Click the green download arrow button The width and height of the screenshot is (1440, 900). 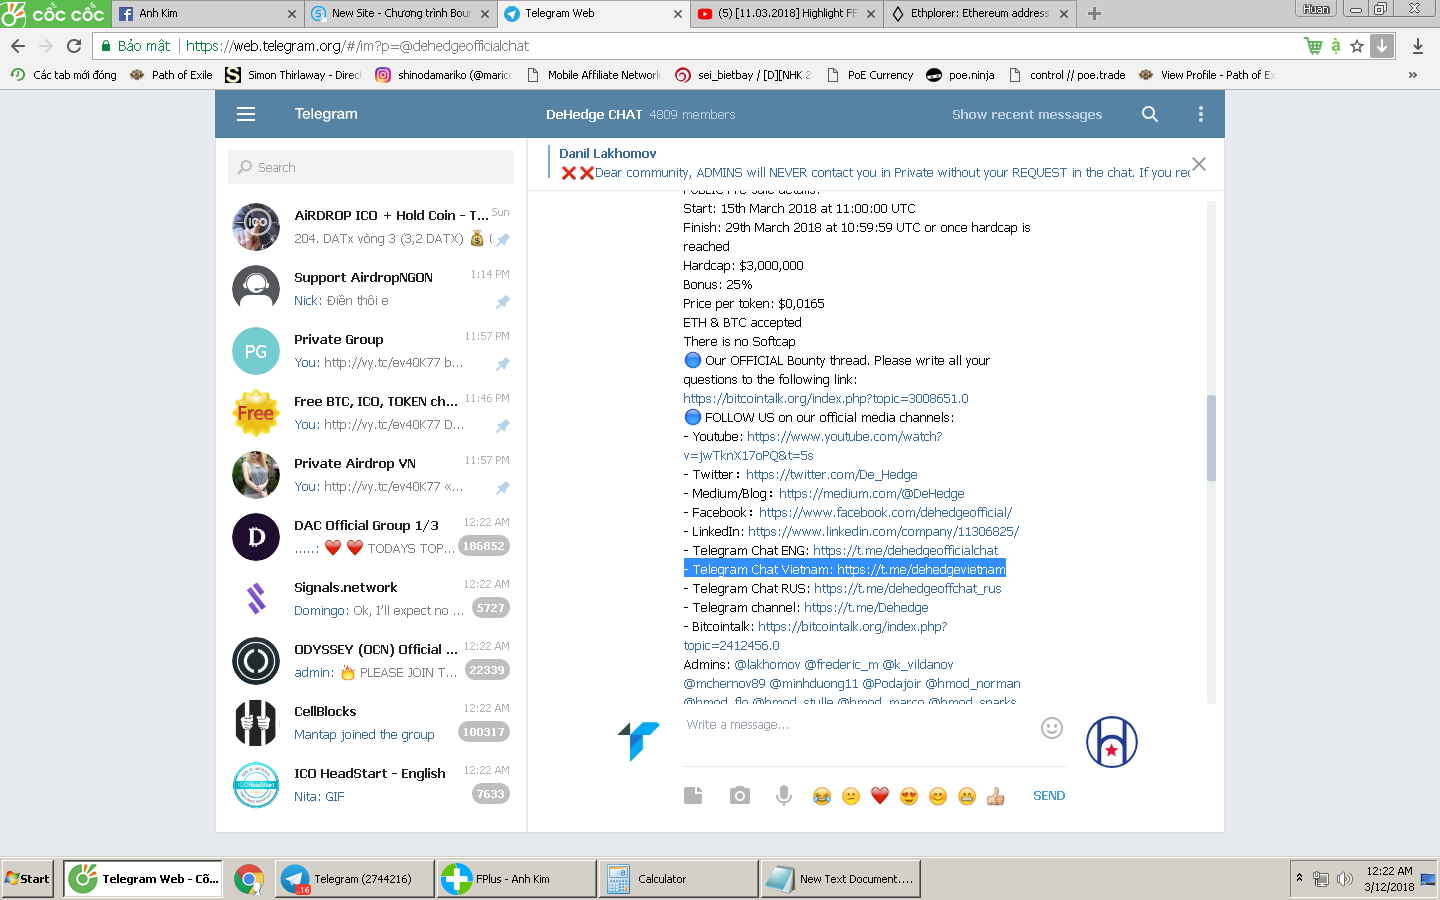1381,46
